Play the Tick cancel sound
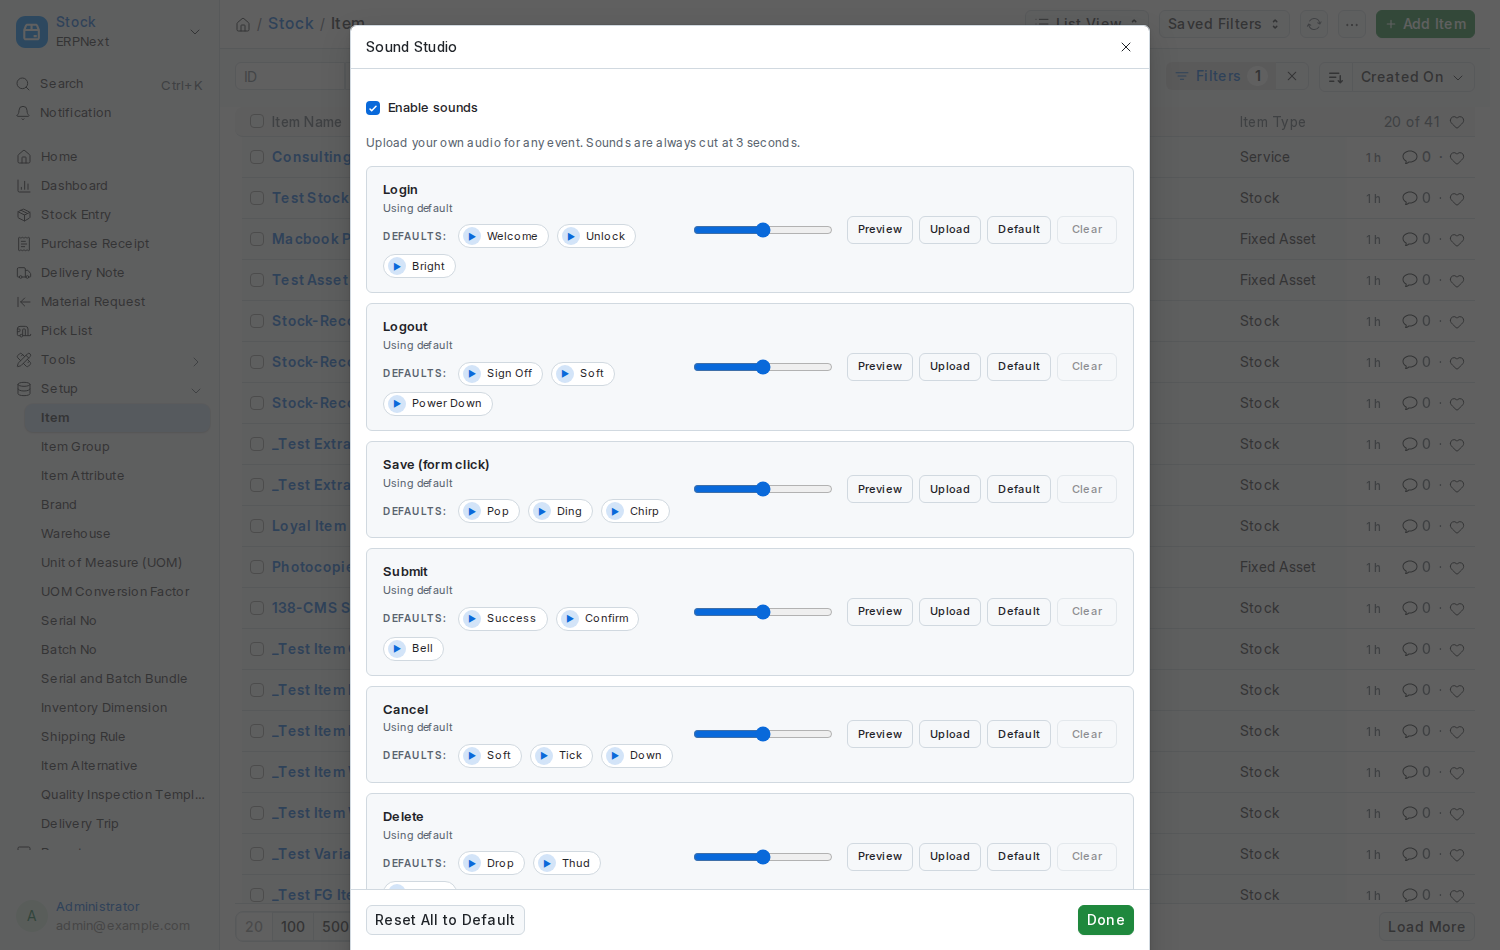The image size is (1500, 950). [561, 756]
